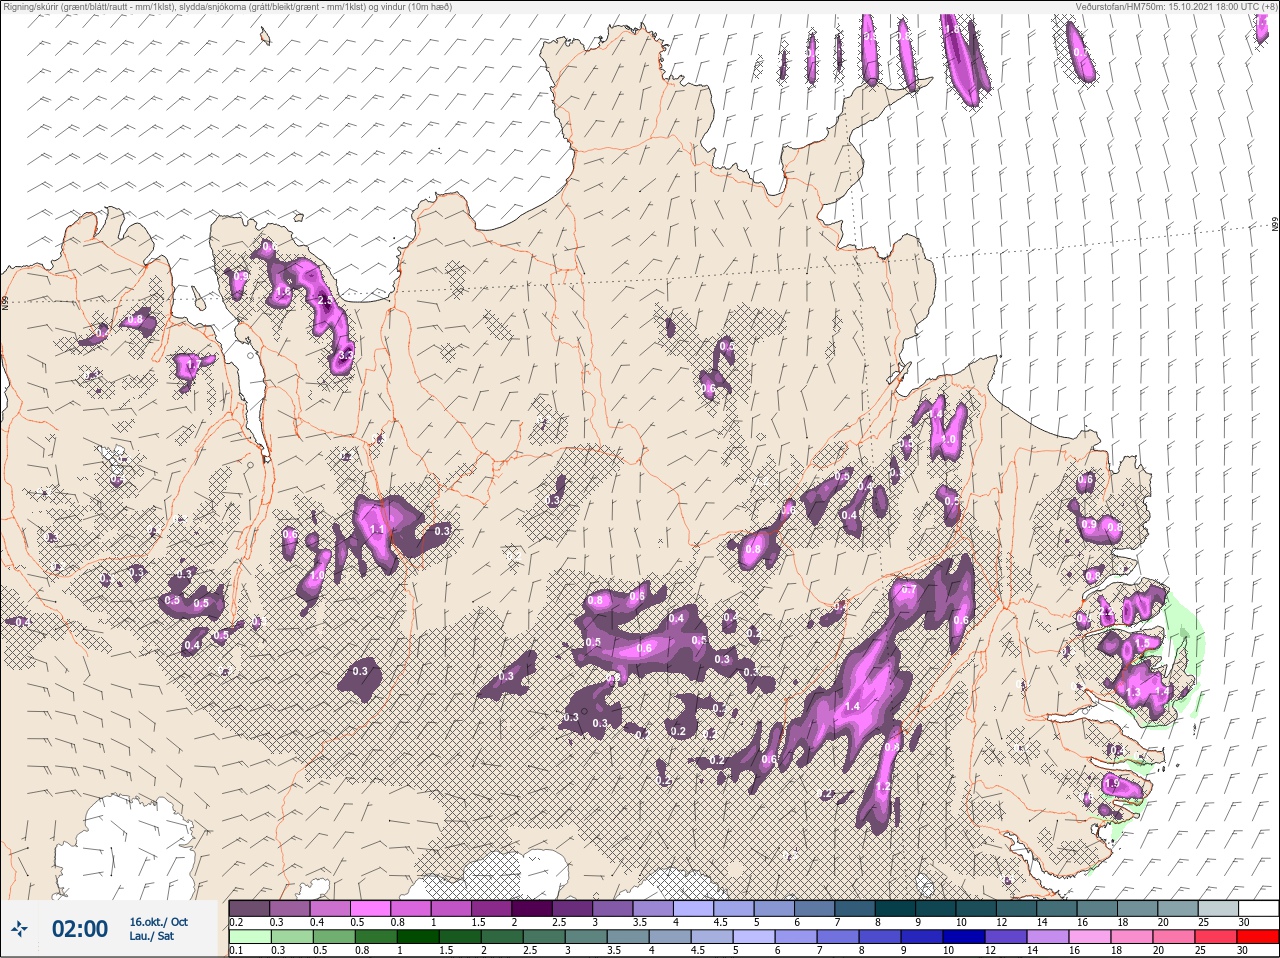1280x958 pixels.
Task: Select the lavender 4–4.5 upper legend swatch
Action: (x=693, y=908)
